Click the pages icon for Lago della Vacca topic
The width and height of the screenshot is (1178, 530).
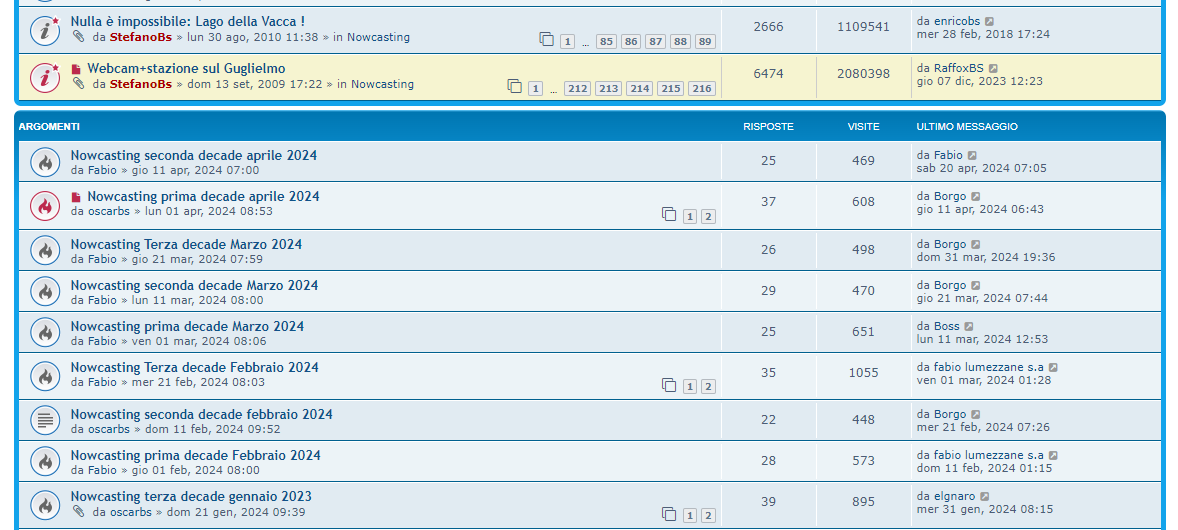point(546,40)
